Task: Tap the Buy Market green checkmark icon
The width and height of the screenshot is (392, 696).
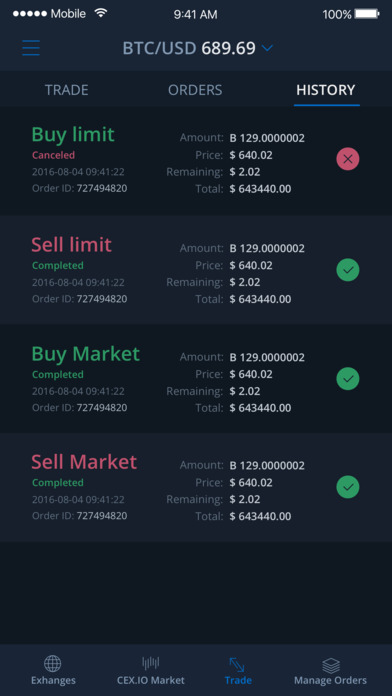Action: point(348,379)
